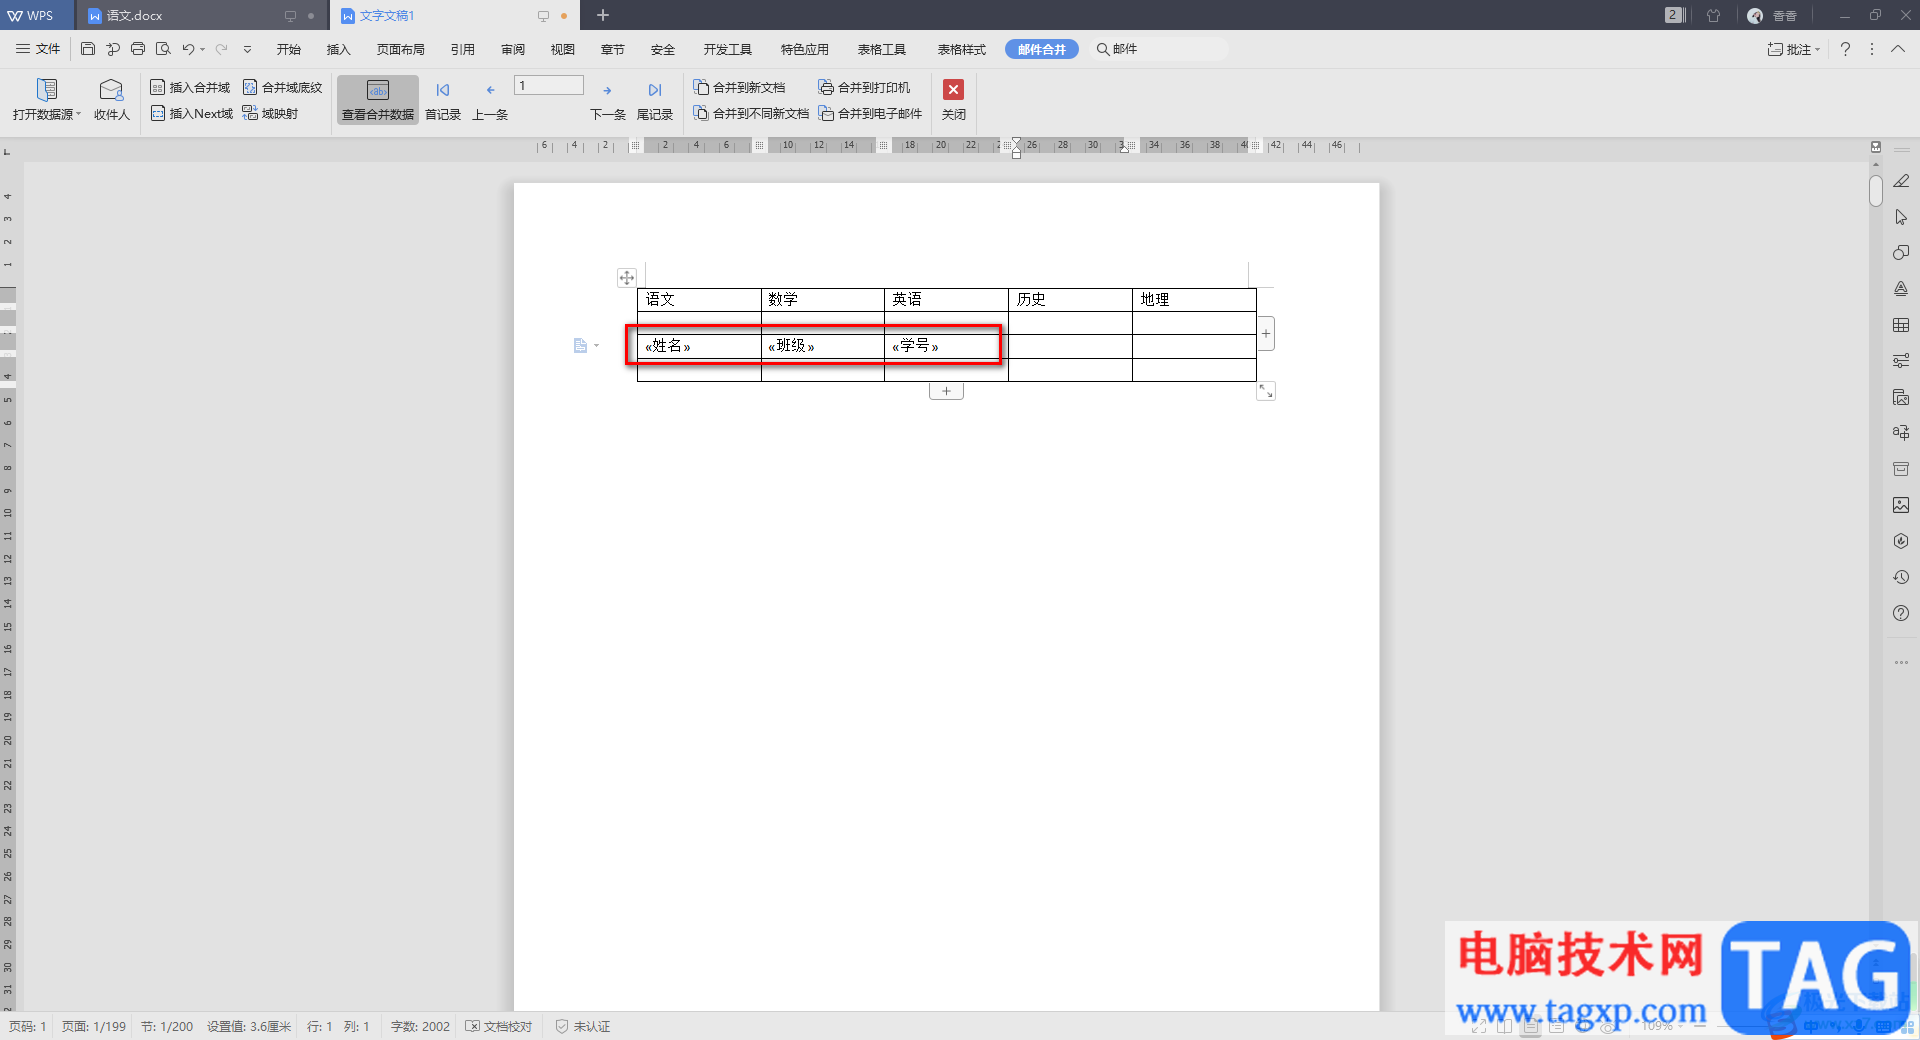Click 插入Next域 in the ribbon

click(191, 113)
